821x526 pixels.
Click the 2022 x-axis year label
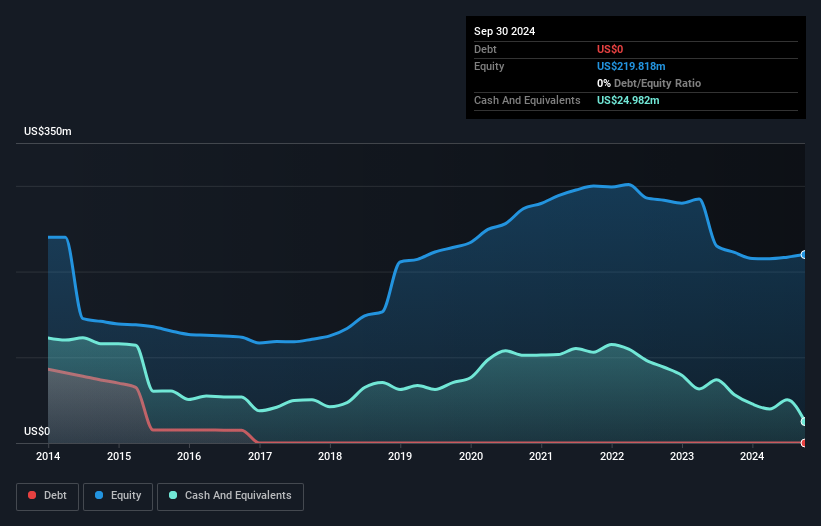pyautogui.click(x=611, y=457)
